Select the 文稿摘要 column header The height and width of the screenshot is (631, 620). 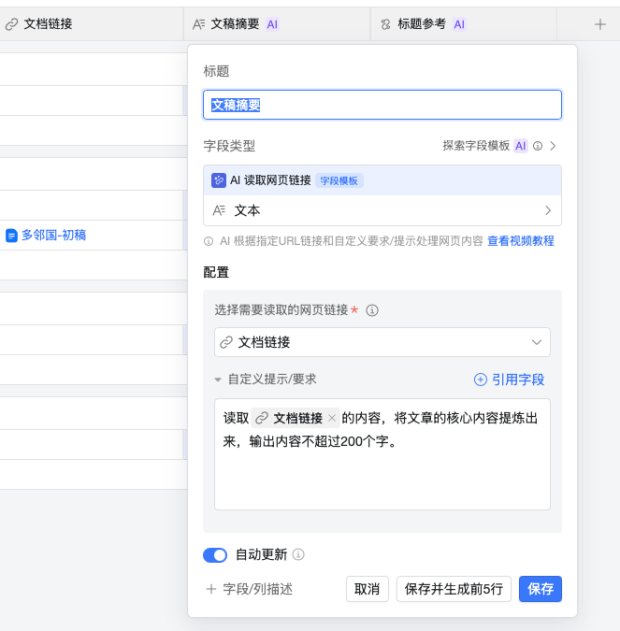[x=235, y=24]
